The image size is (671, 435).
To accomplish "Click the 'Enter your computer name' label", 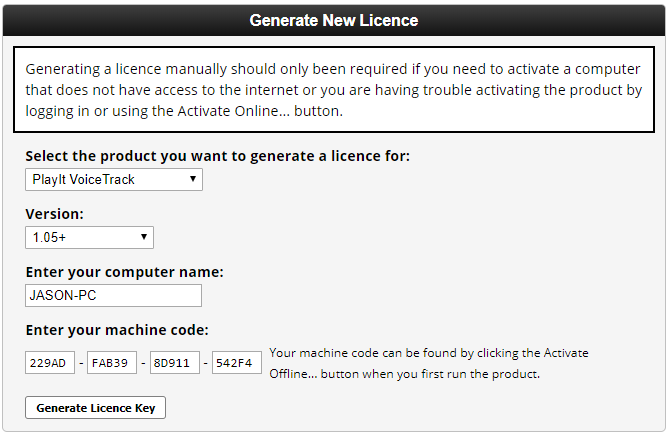I will pos(124,272).
